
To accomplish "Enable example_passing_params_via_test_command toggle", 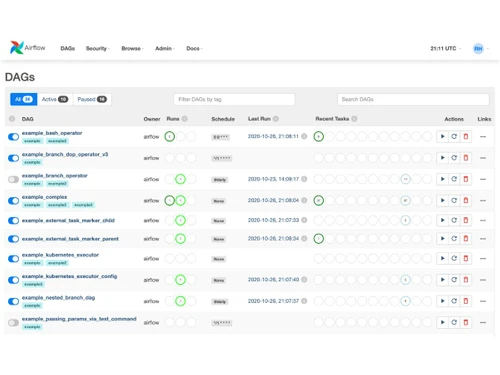I will click(13, 323).
